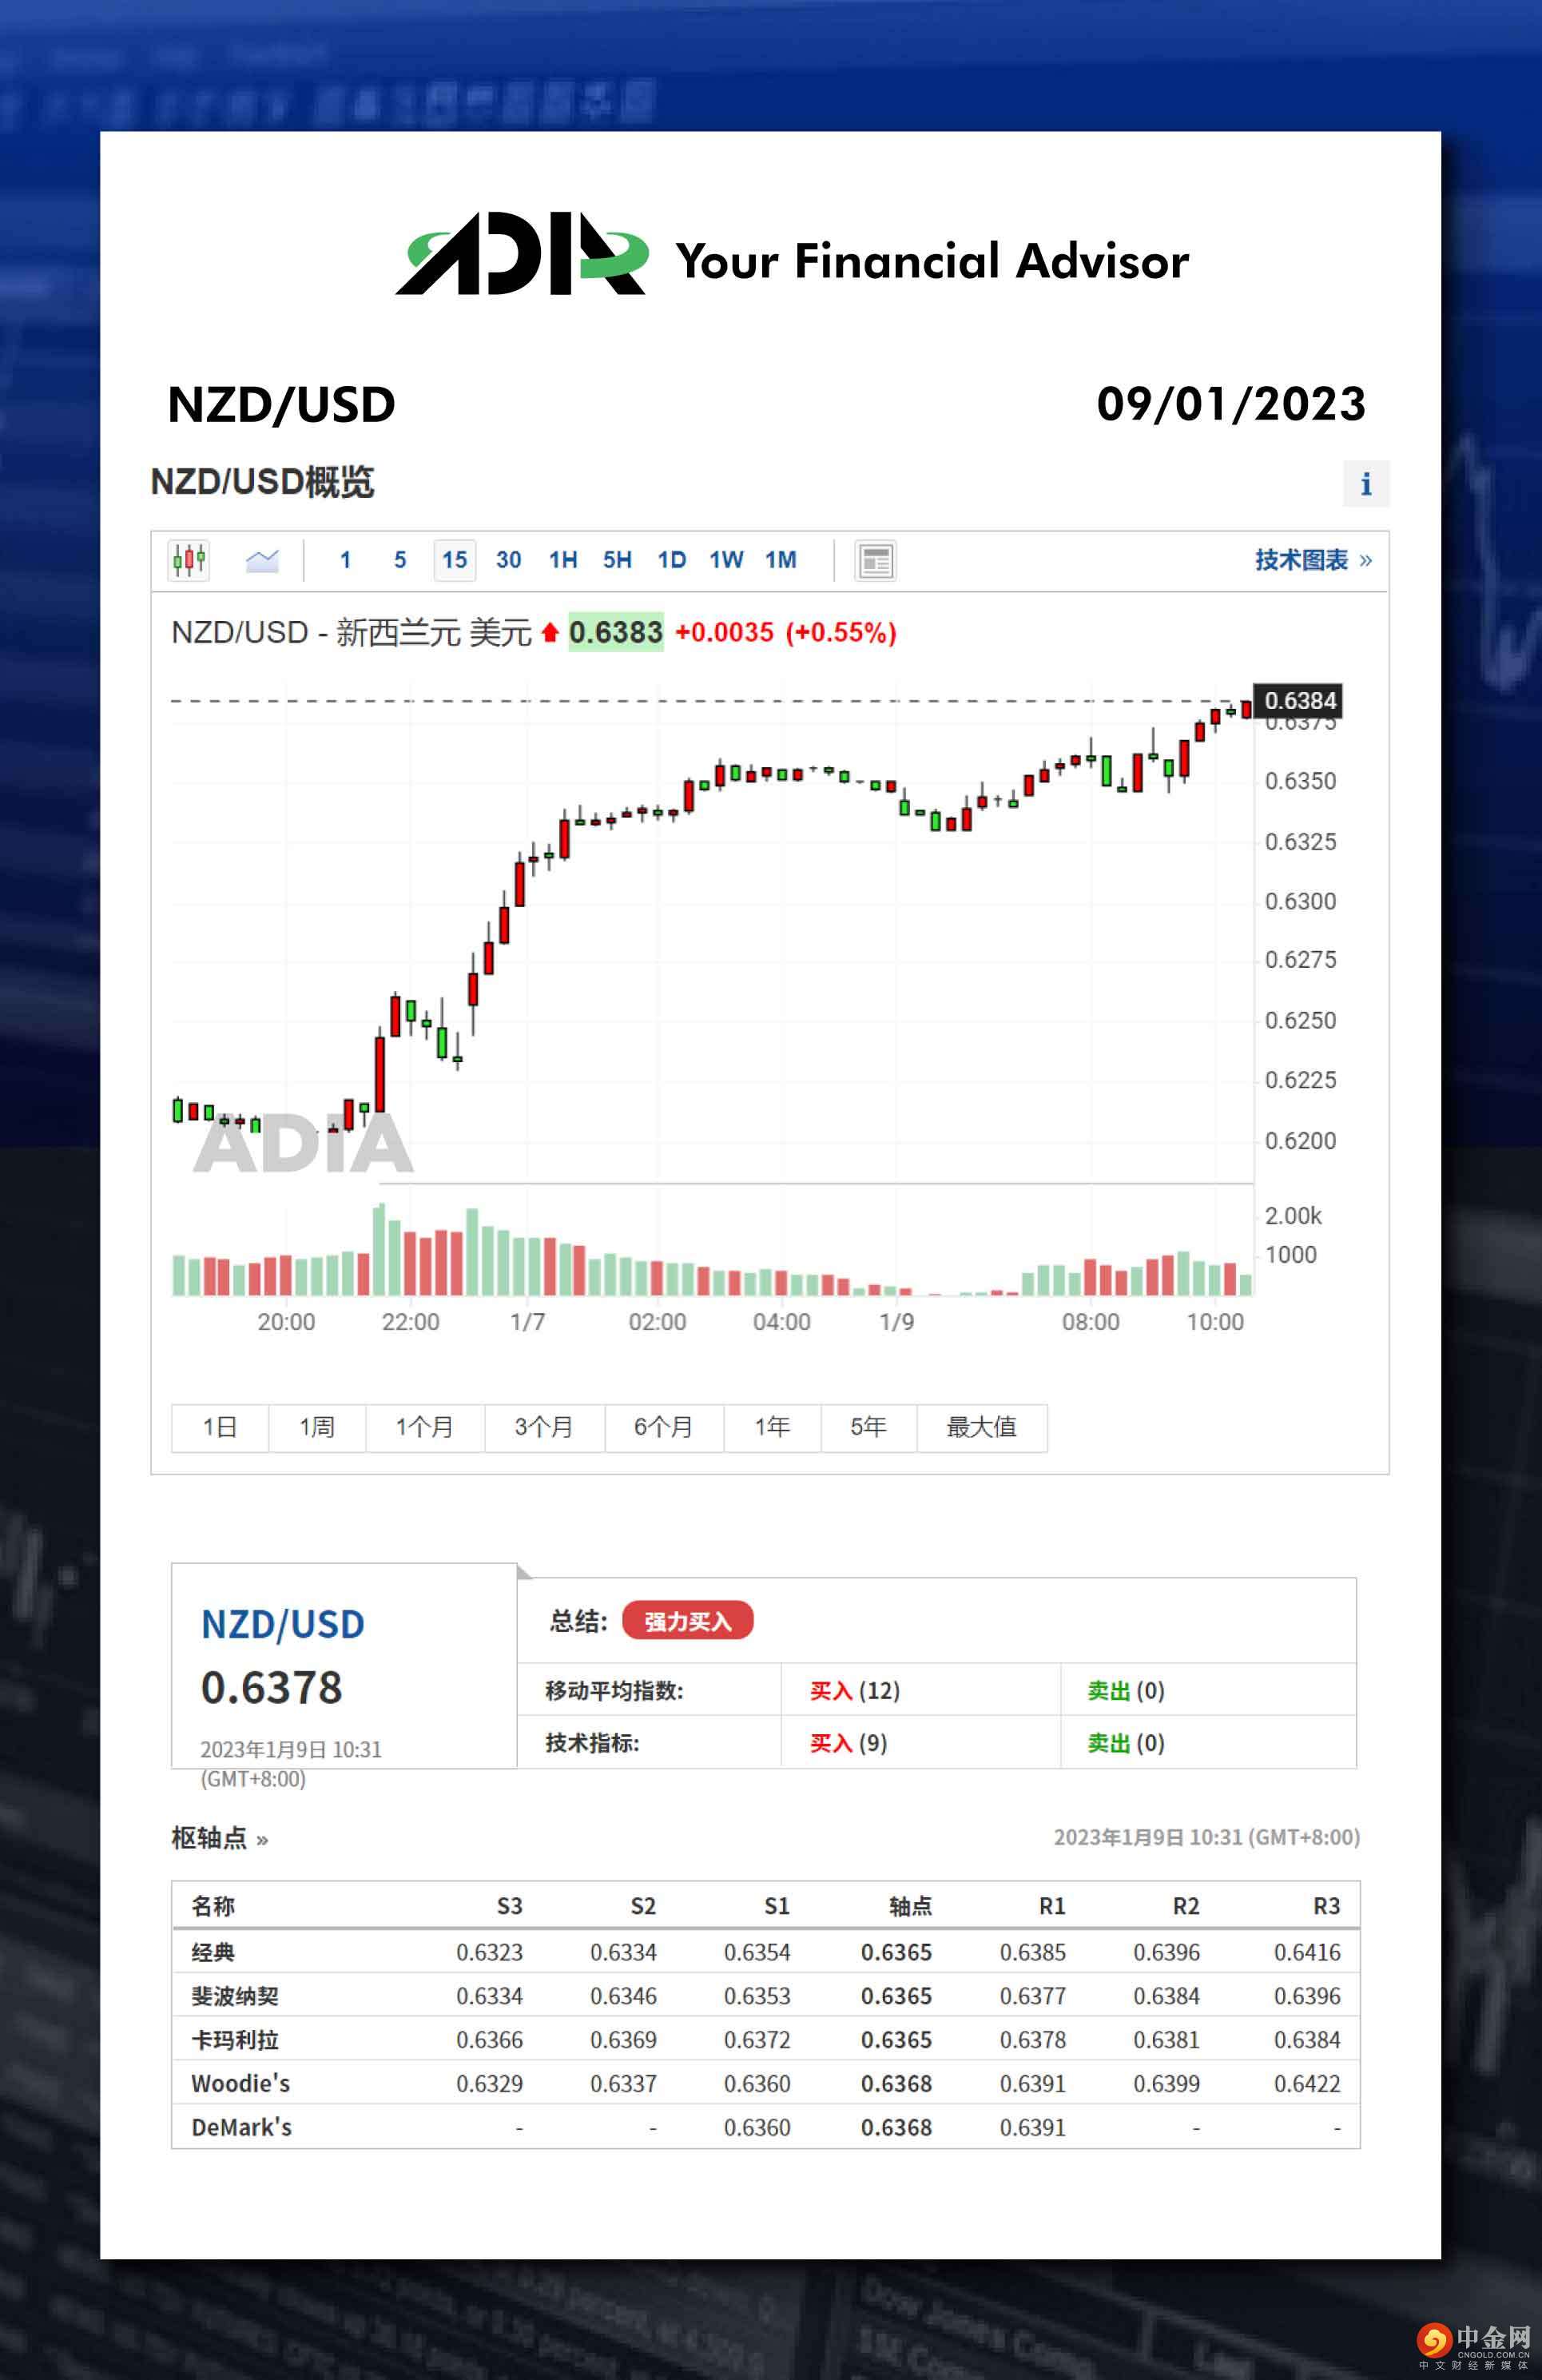Viewport: 1542px width, 2380px height.
Task: Select the candlestick chart type icon
Action: point(188,561)
